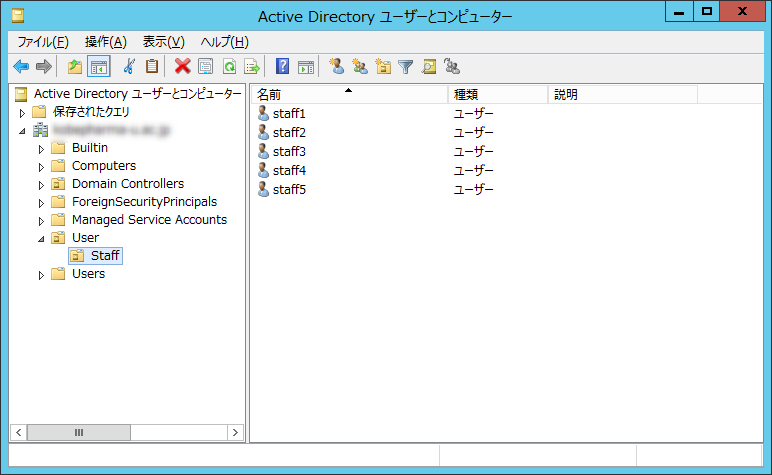Screen dimensions: 772x475
Task: Click staff5 user icon
Action: (263, 189)
